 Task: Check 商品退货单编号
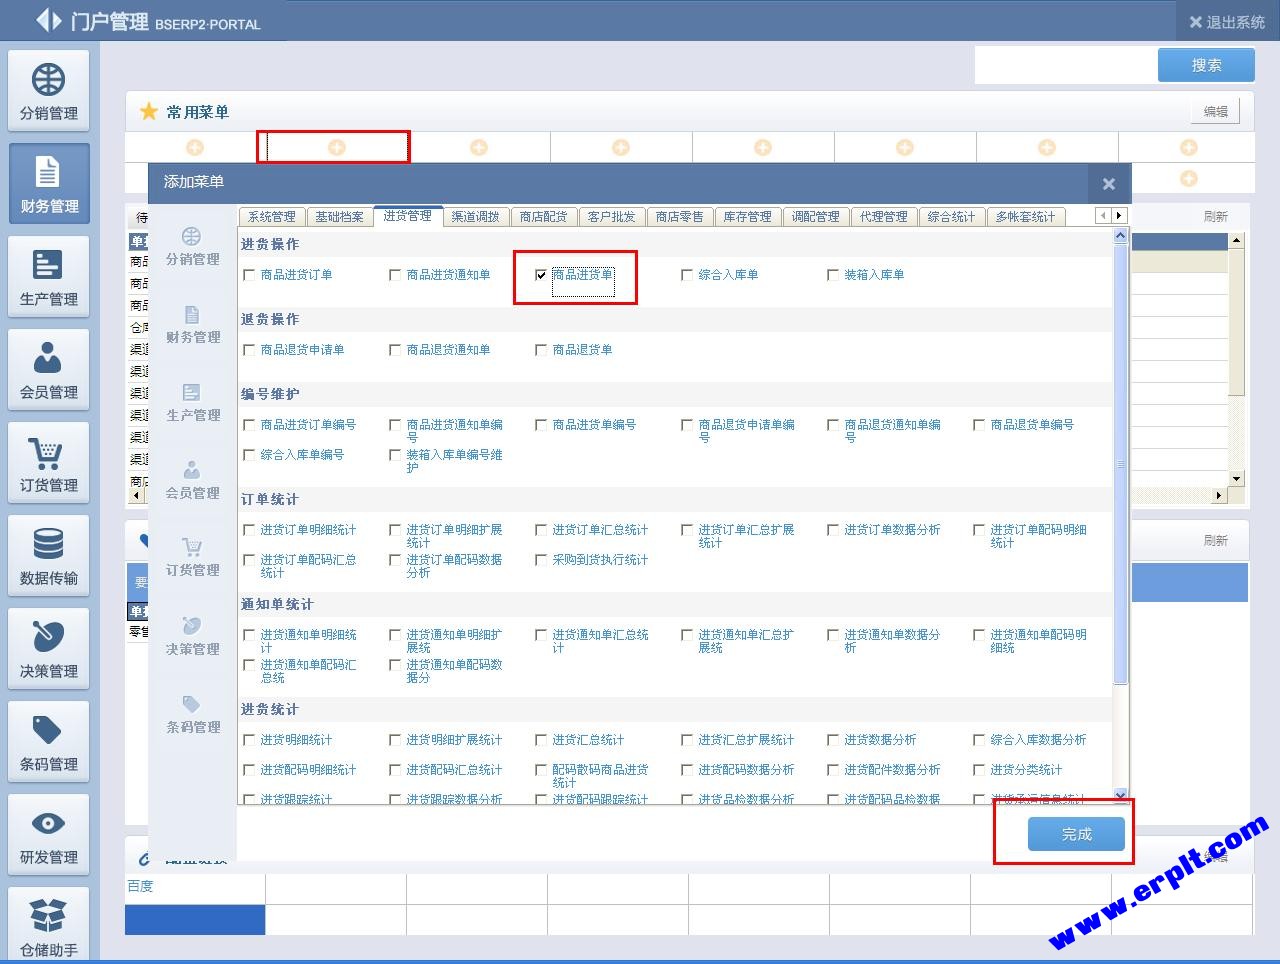coord(979,425)
